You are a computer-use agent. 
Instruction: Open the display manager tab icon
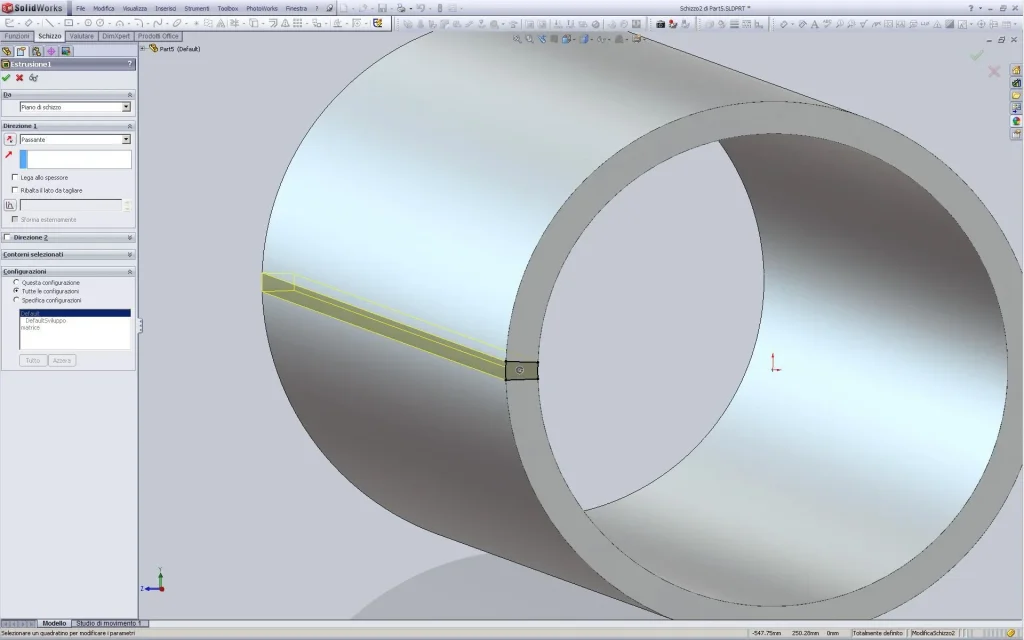pos(66,52)
